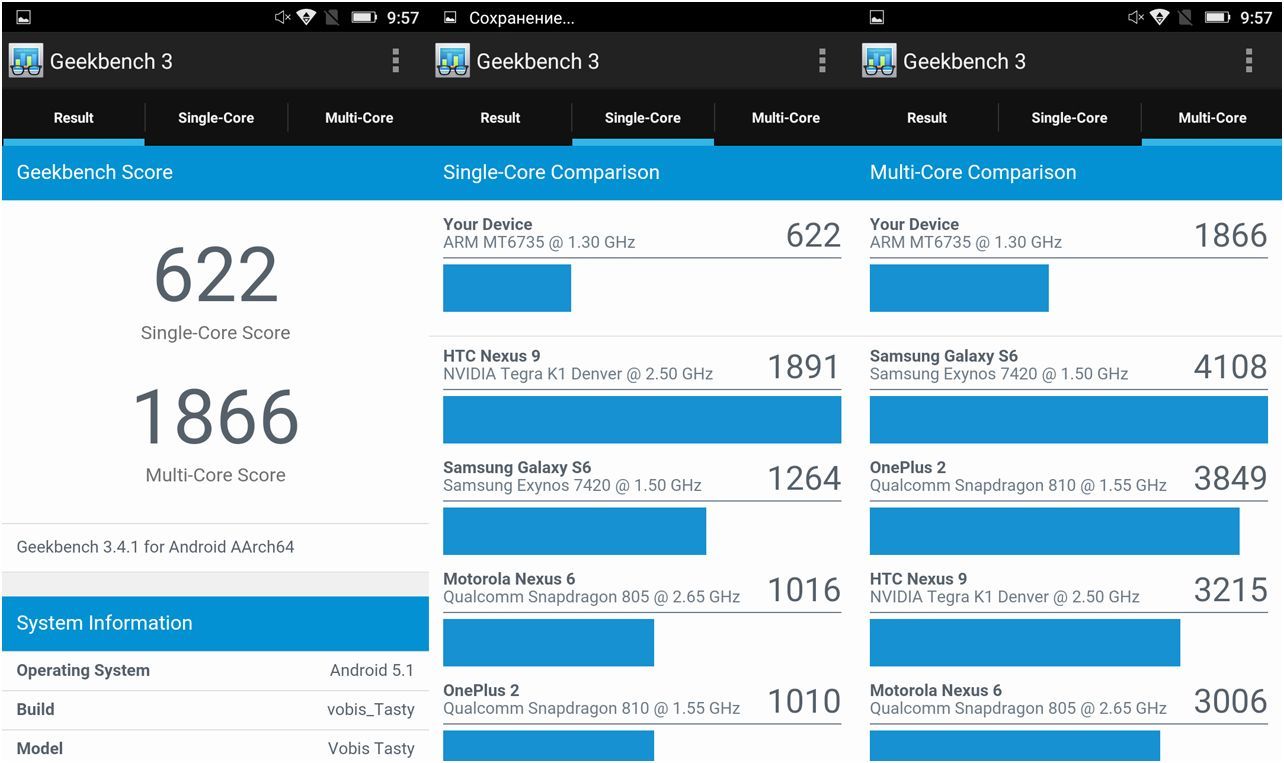Tap the Geekbench glasses icon on the middle screen
Image resolution: width=1284 pixels, height=763 pixels.
[x=452, y=61]
